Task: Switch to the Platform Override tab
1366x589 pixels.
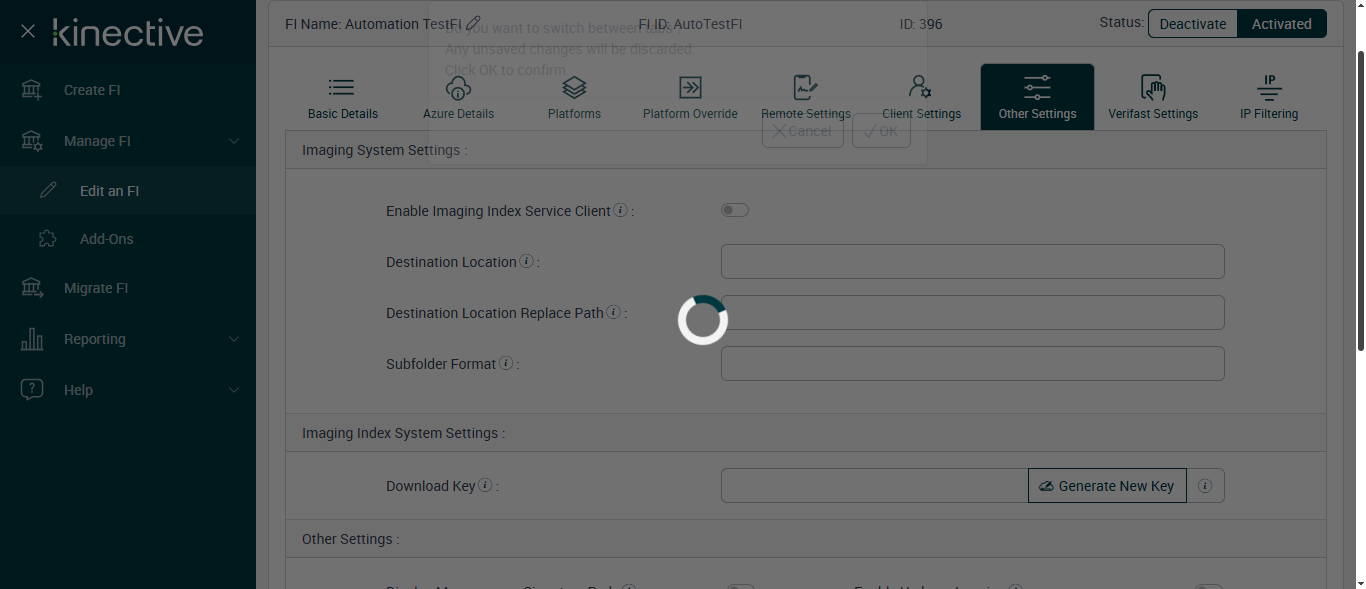Action: click(x=690, y=97)
